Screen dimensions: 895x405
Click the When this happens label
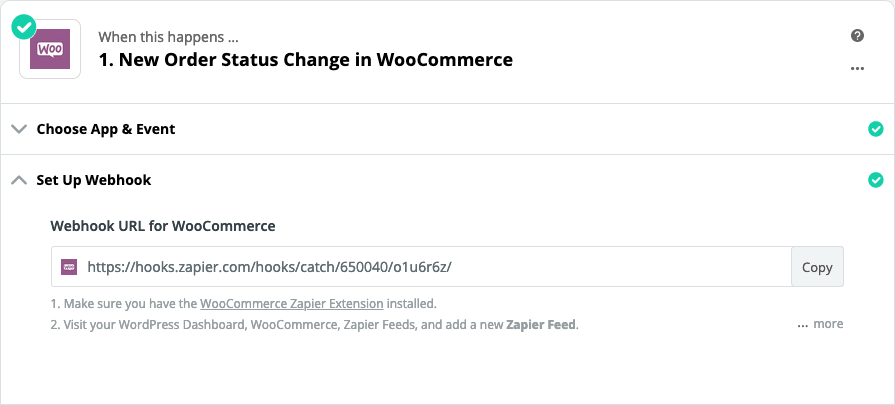pyautogui.click(x=168, y=38)
